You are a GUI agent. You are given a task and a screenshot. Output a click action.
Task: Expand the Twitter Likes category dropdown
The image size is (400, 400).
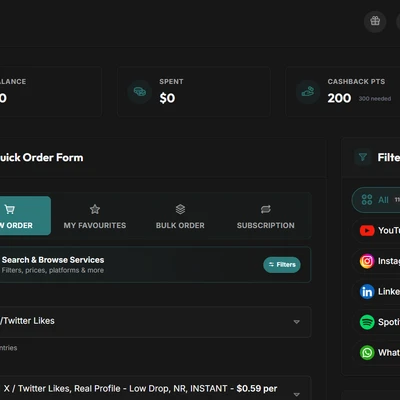155,322
